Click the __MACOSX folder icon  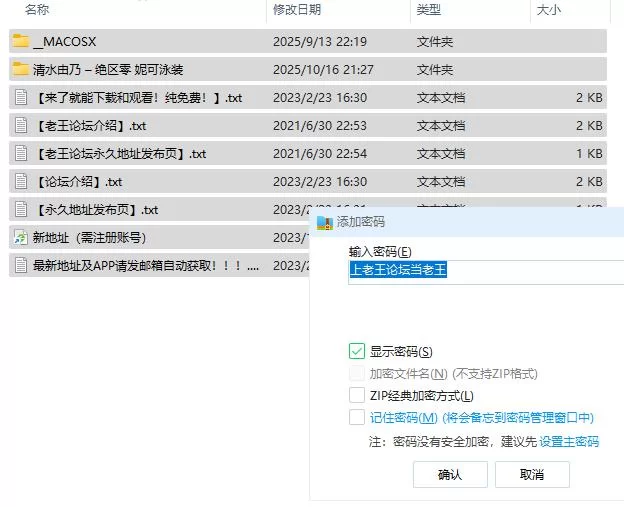[x=20, y=42]
